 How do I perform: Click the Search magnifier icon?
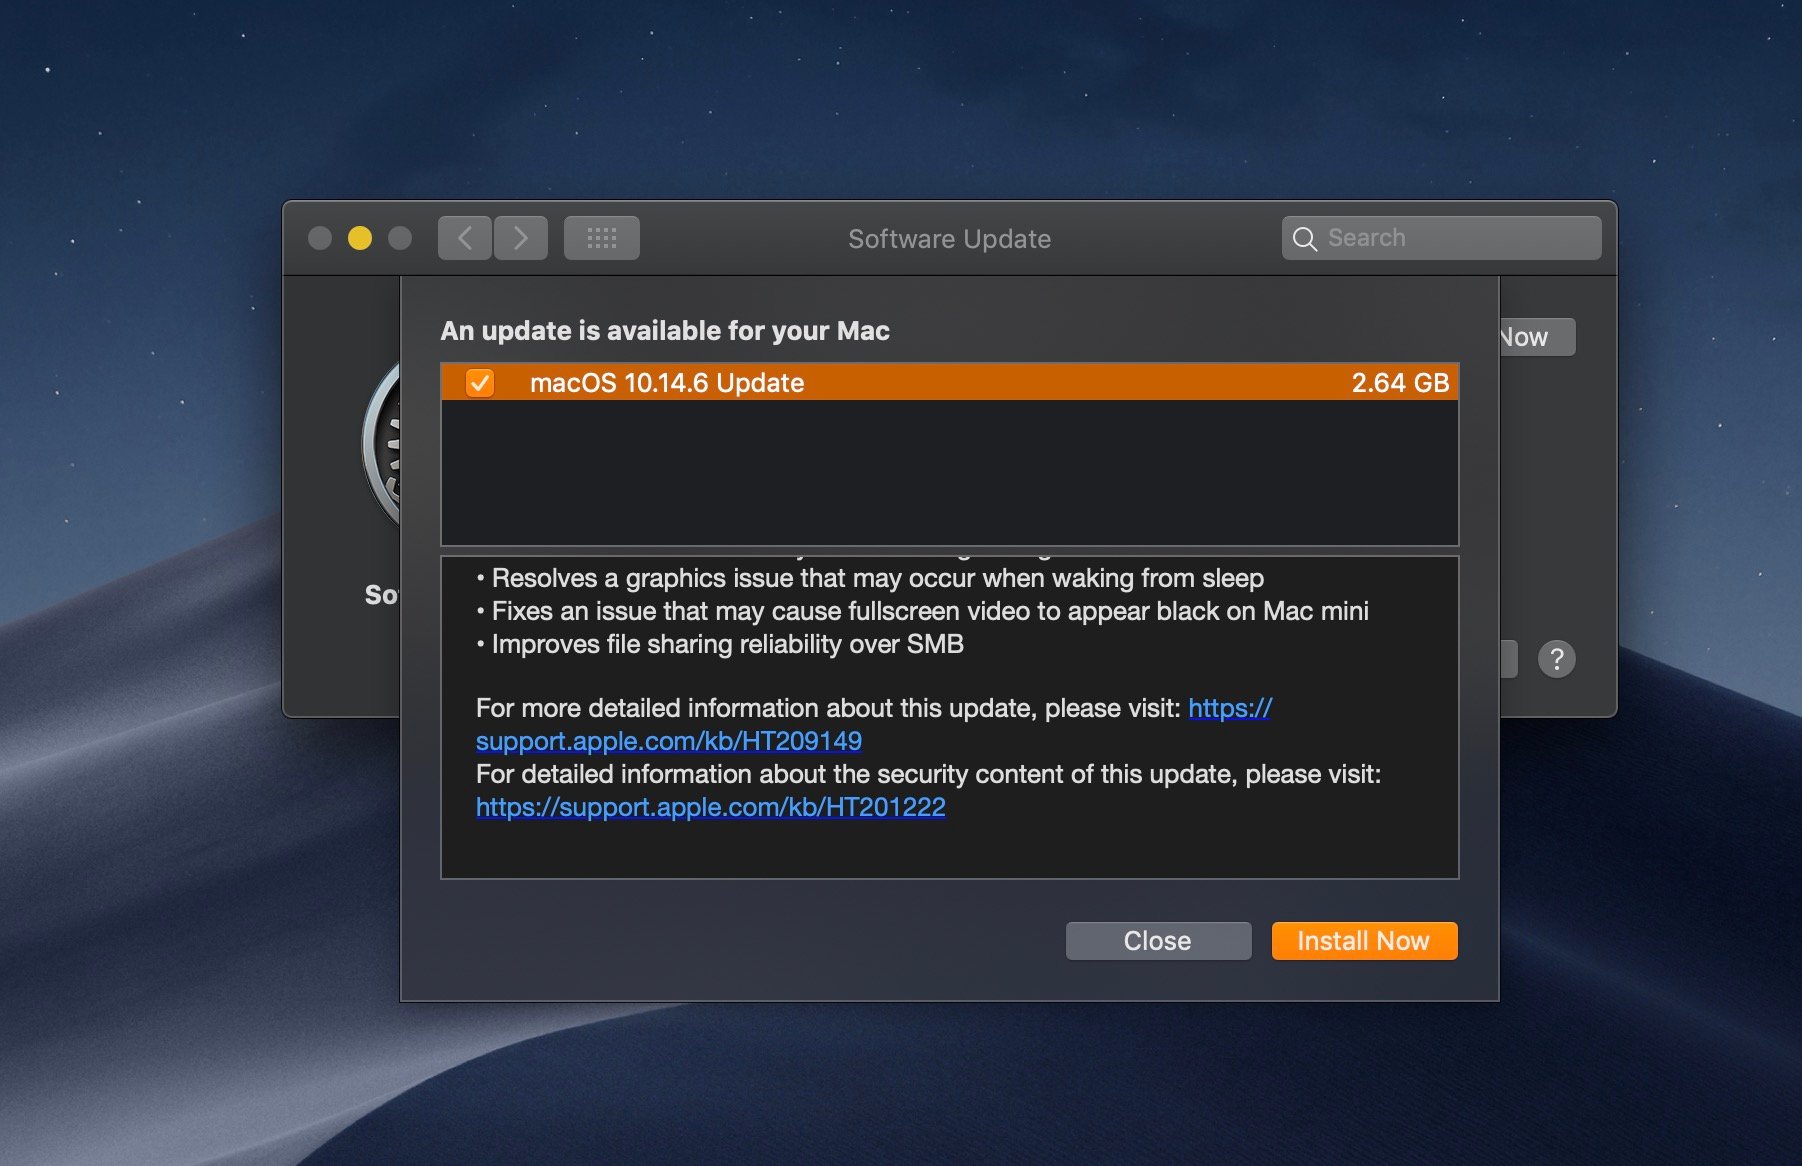[1305, 239]
